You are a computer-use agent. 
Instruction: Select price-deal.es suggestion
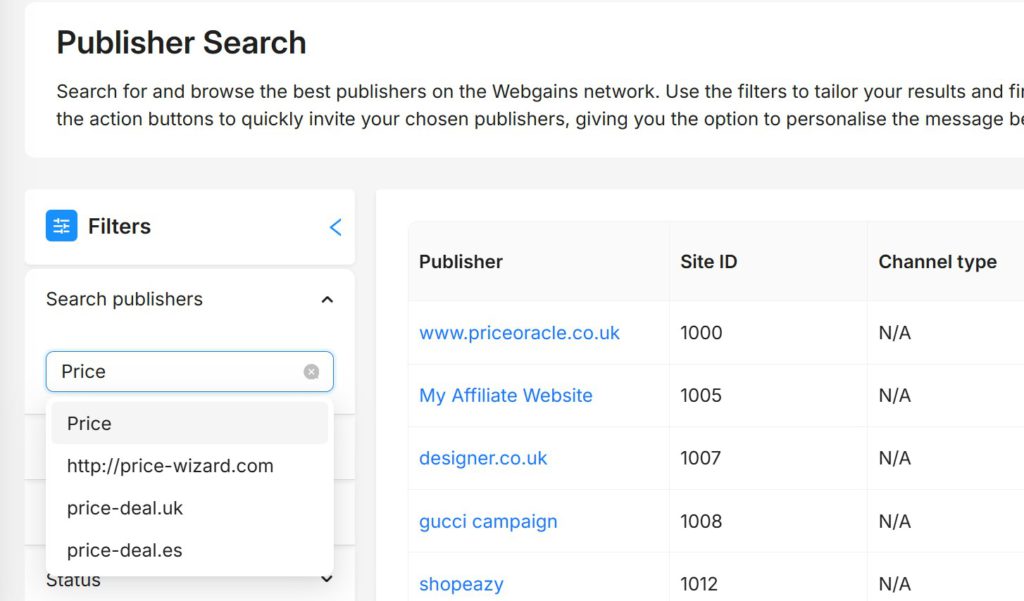(189, 550)
